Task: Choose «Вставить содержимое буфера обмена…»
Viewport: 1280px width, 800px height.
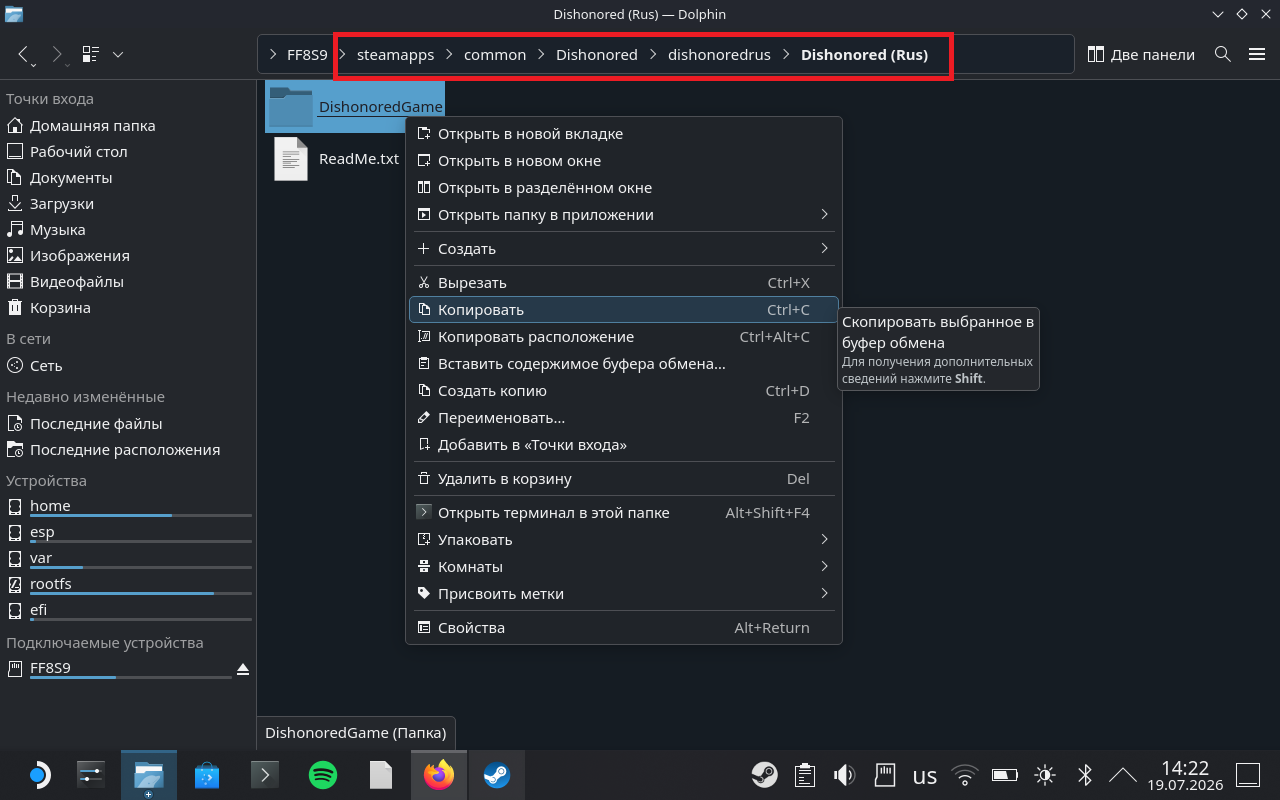Action: pyautogui.click(x=624, y=364)
